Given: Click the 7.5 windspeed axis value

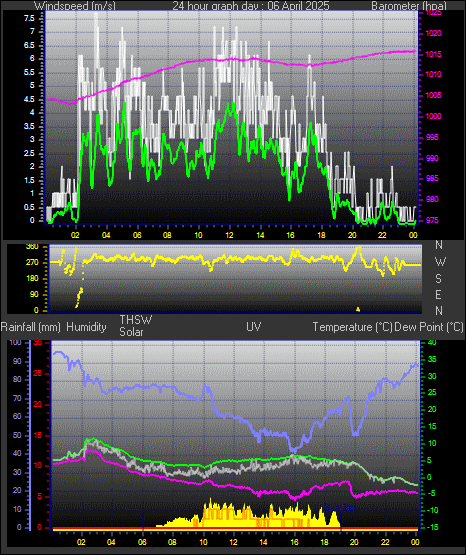Looking at the screenshot, I should point(29,18).
